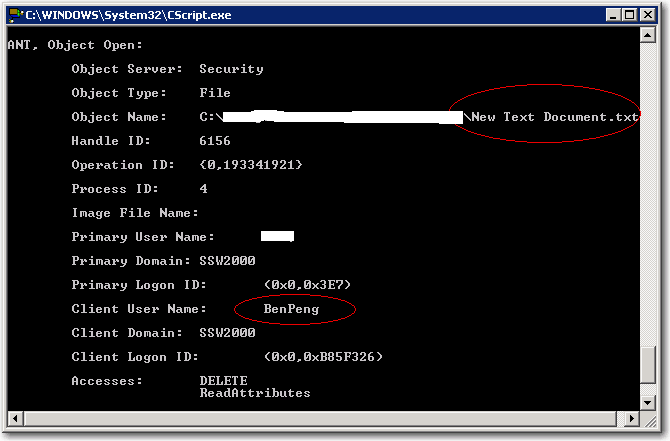The height and width of the screenshot is (441, 670).
Task: Click the circled 'New Text Document.txt' filename
Action: tap(555, 117)
